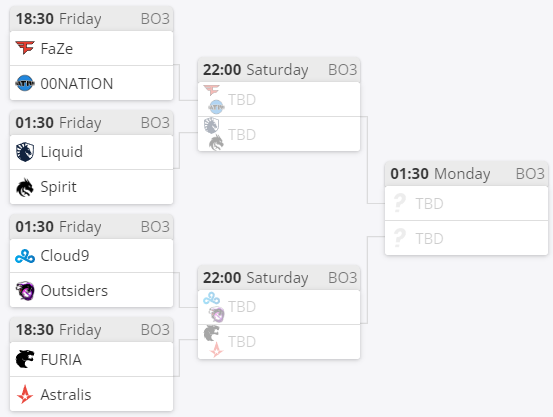Select the Liquid horse logo
The height and width of the screenshot is (417, 553).
point(25,152)
